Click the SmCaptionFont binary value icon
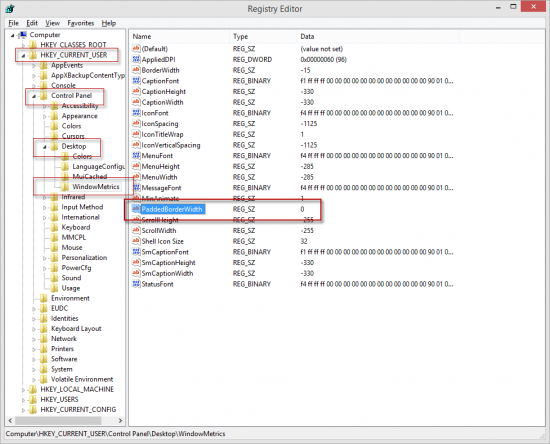This screenshot has height=444, width=550. tap(136, 252)
